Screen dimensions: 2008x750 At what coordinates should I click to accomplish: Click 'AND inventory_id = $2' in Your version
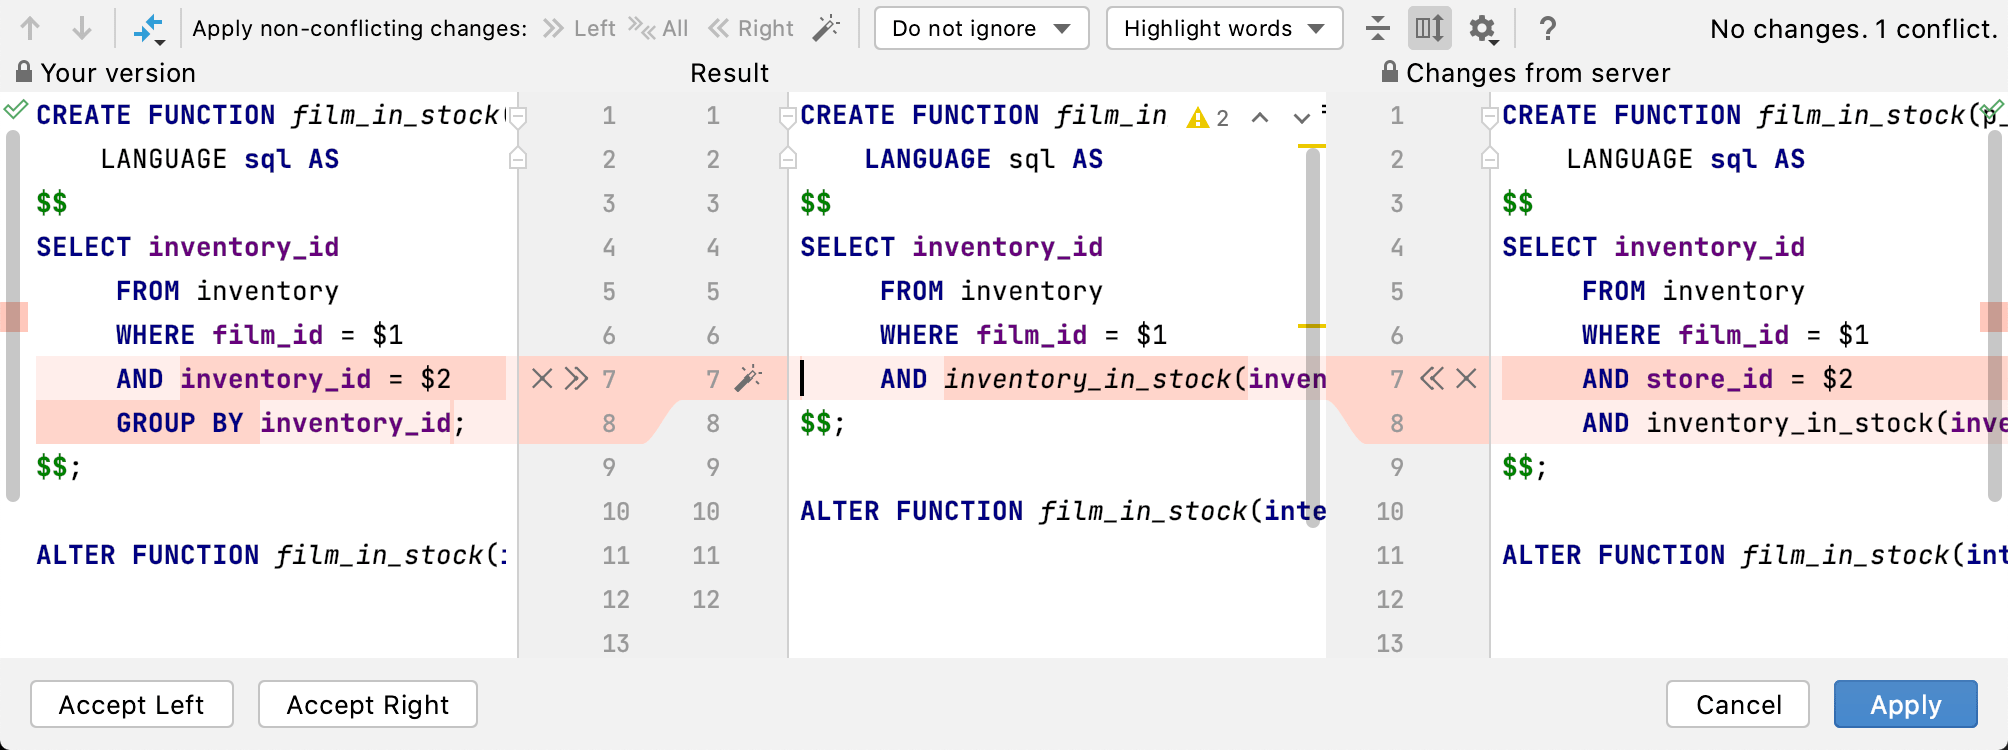(x=283, y=379)
